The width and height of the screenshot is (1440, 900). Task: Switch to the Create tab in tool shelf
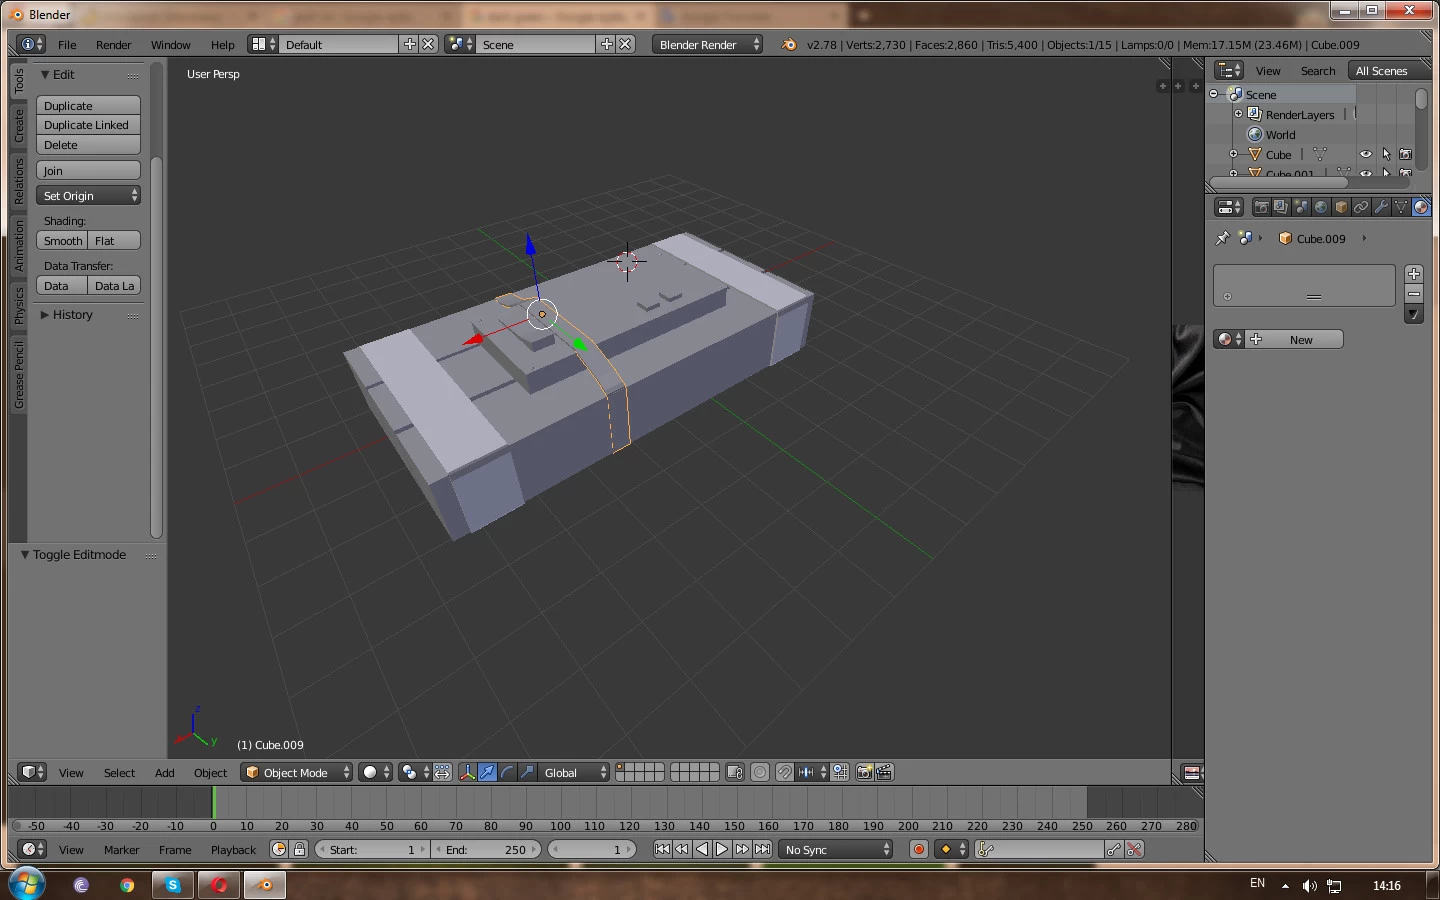pos(18,125)
